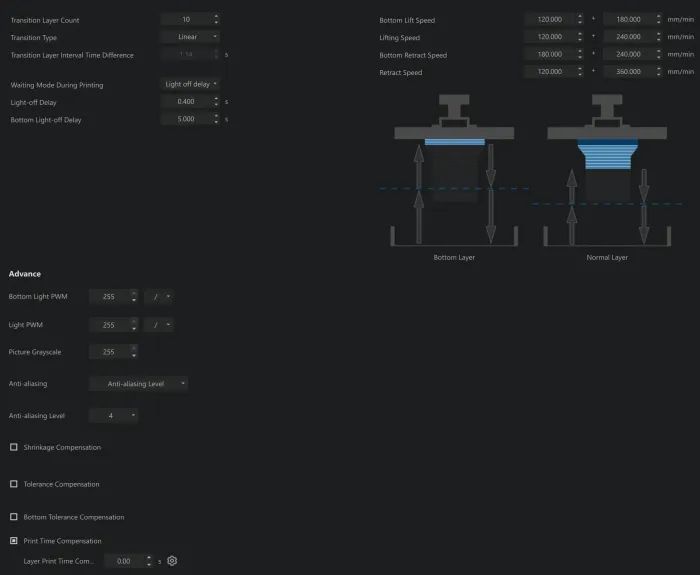Adjust Picture Grayscale stepper arrows

click(134, 352)
